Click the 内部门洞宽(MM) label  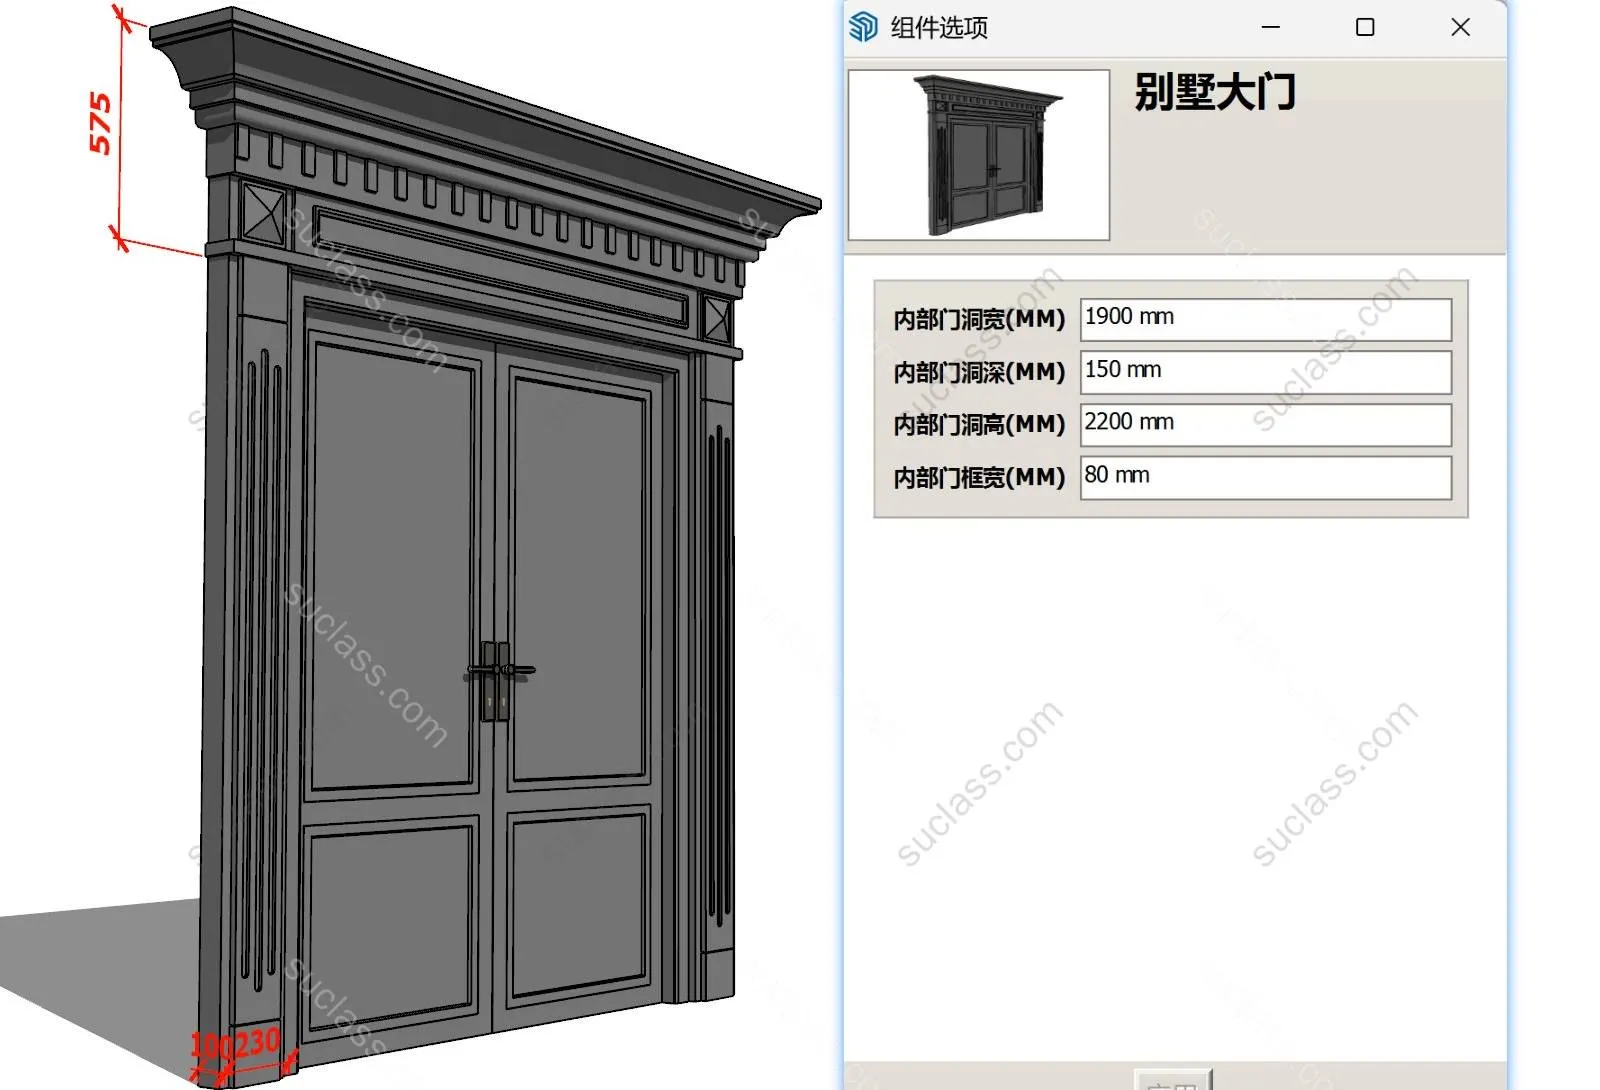pos(978,319)
